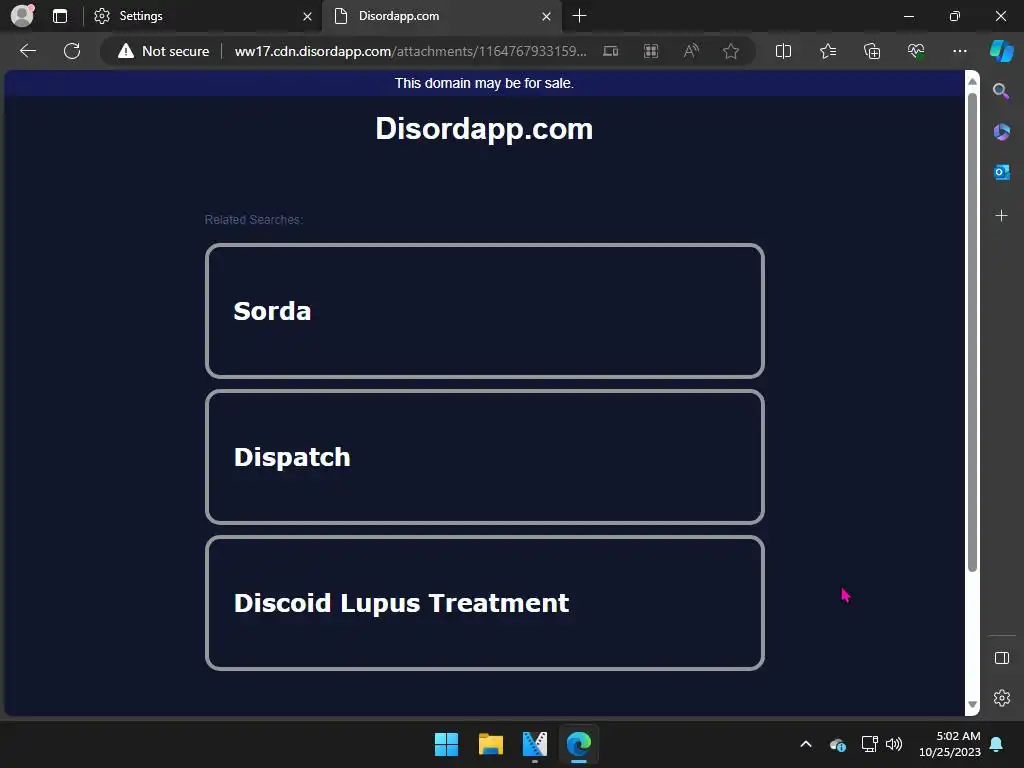Screen dimensions: 1024x768
Task: Focus the address bar URL
Action: coord(410,51)
